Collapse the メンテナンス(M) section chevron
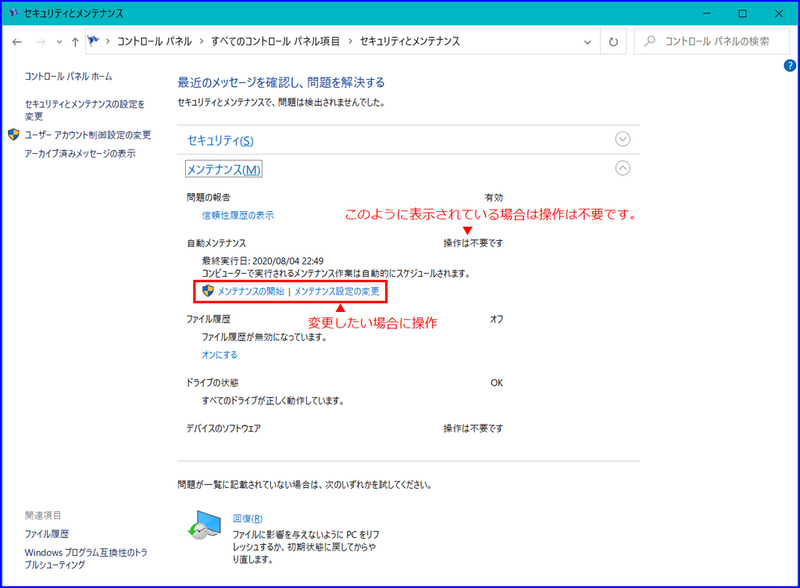This screenshot has width=800, height=588. click(622, 168)
